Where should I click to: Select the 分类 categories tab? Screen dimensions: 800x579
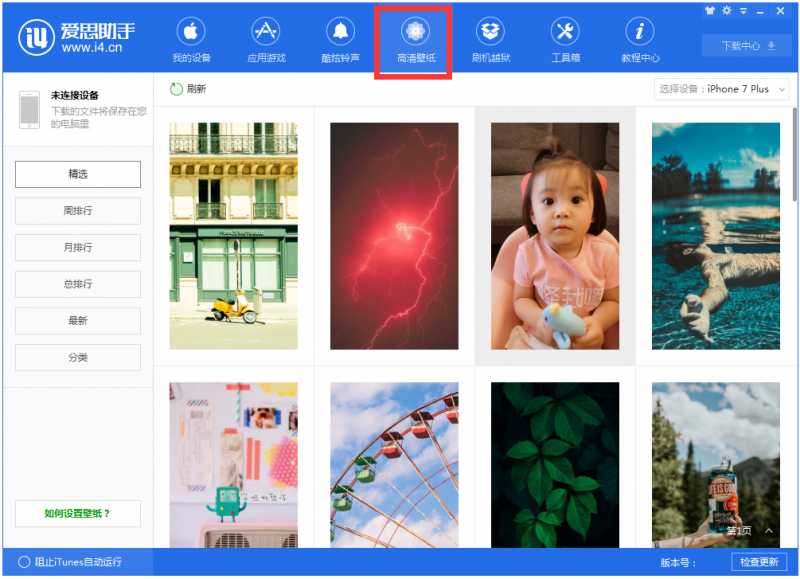click(78, 357)
